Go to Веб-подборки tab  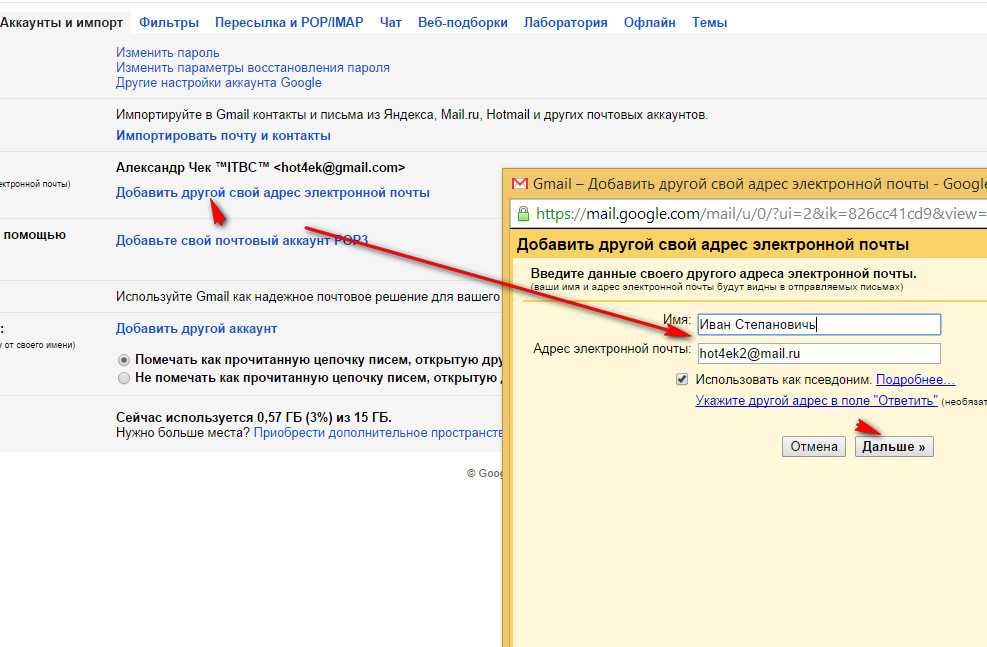(x=463, y=23)
